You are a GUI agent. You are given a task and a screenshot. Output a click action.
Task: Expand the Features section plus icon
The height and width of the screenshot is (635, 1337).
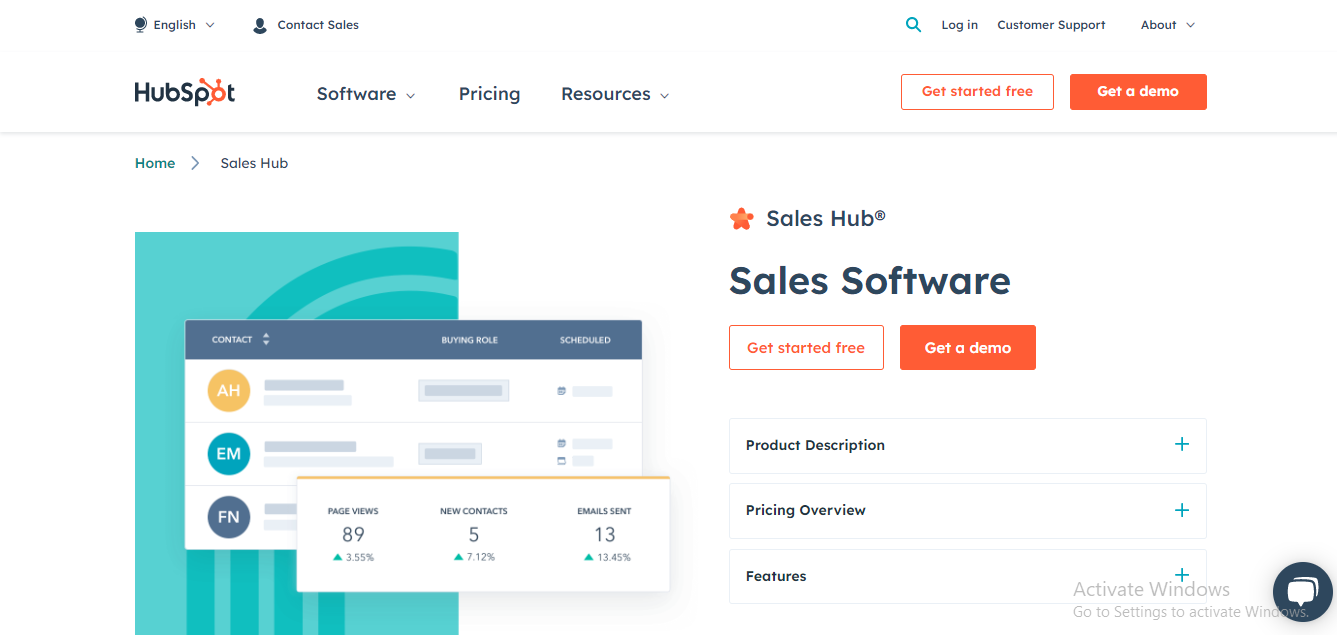click(x=1182, y=575)
